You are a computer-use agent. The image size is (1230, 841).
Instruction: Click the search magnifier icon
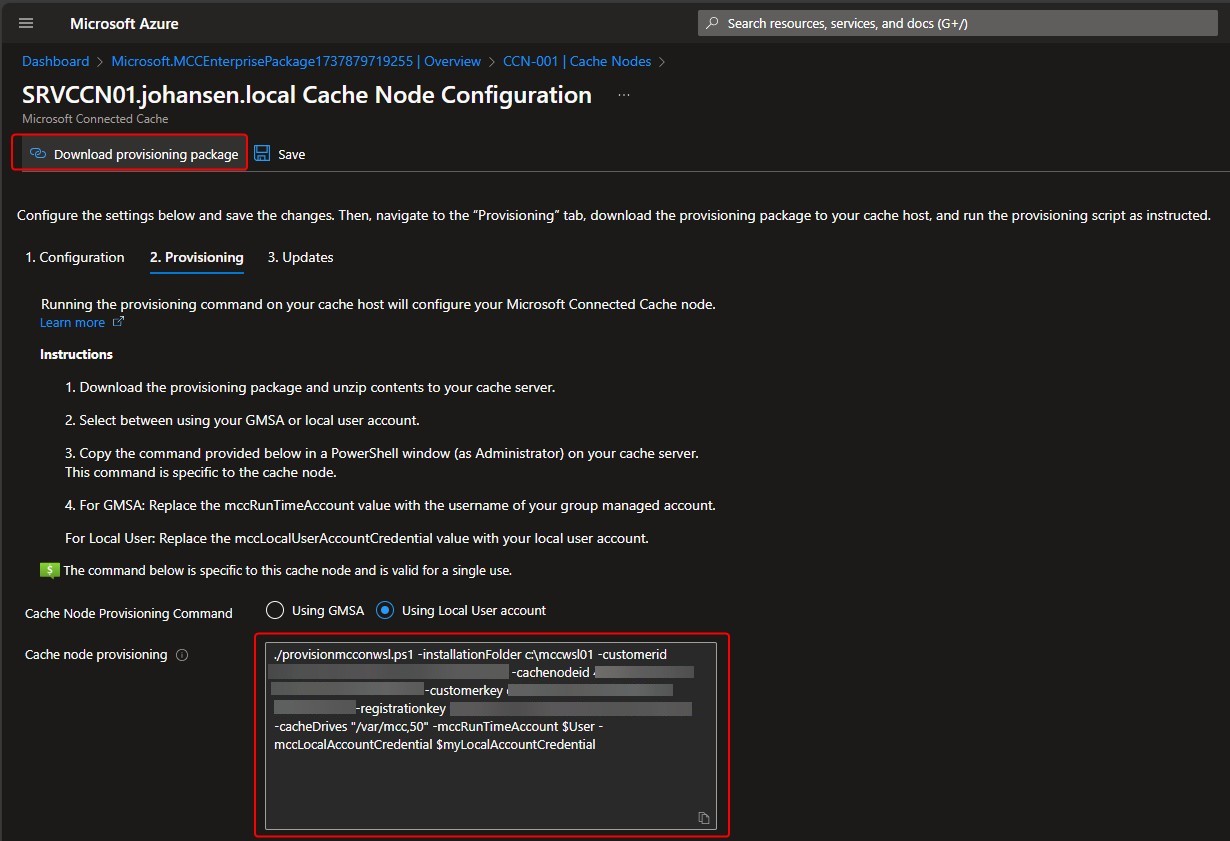click(x=712, y=23)
